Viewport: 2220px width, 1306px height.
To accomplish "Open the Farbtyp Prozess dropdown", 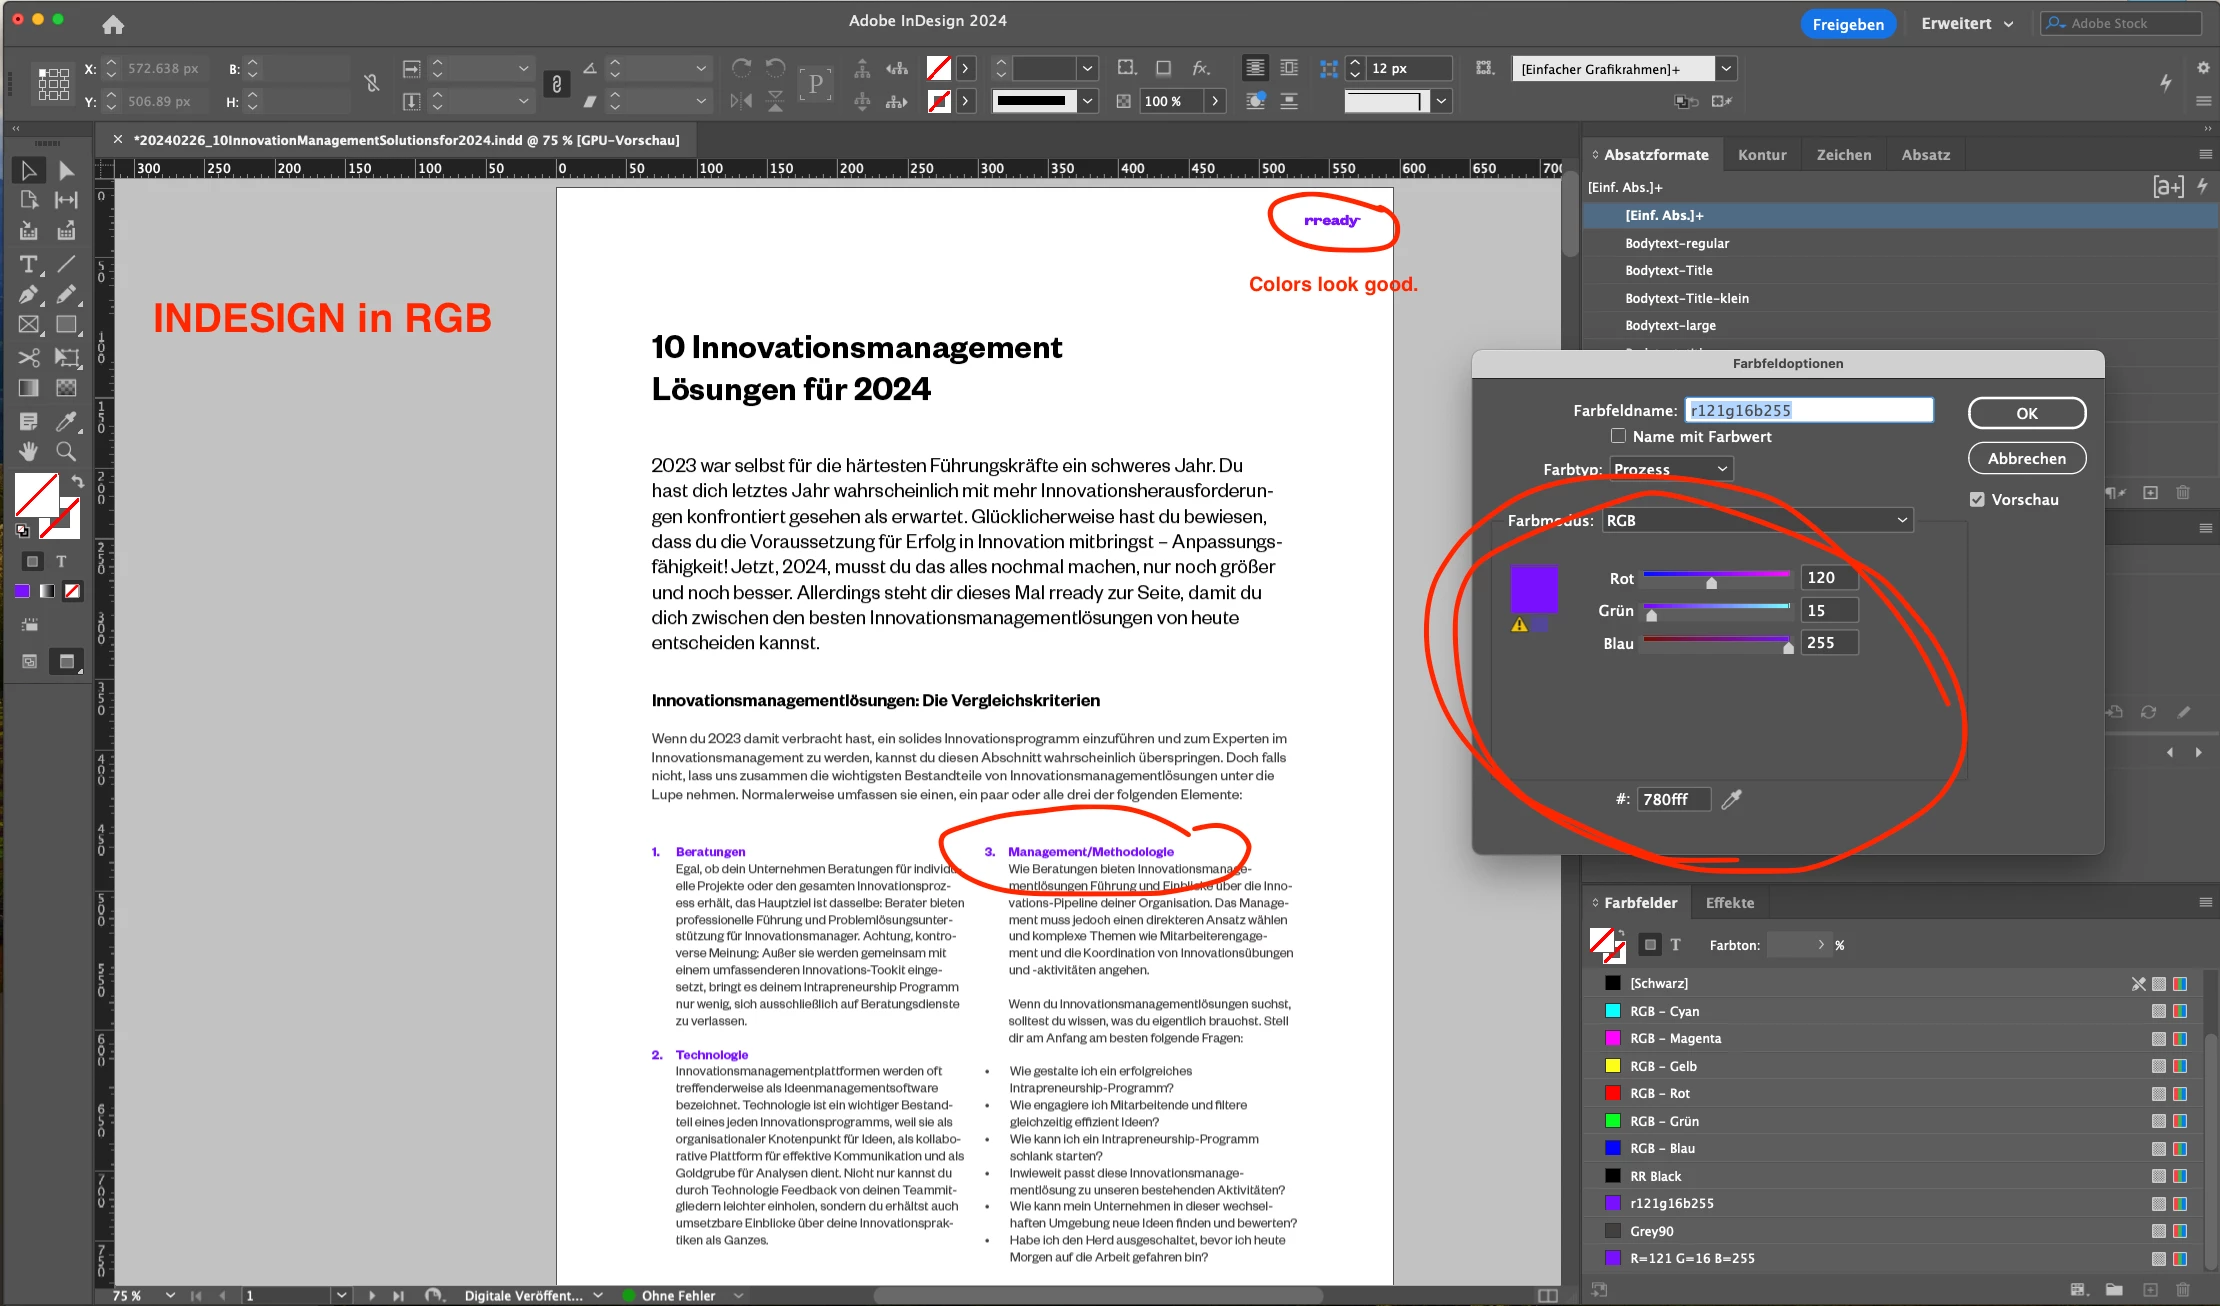I will (x=1670, y=469).
